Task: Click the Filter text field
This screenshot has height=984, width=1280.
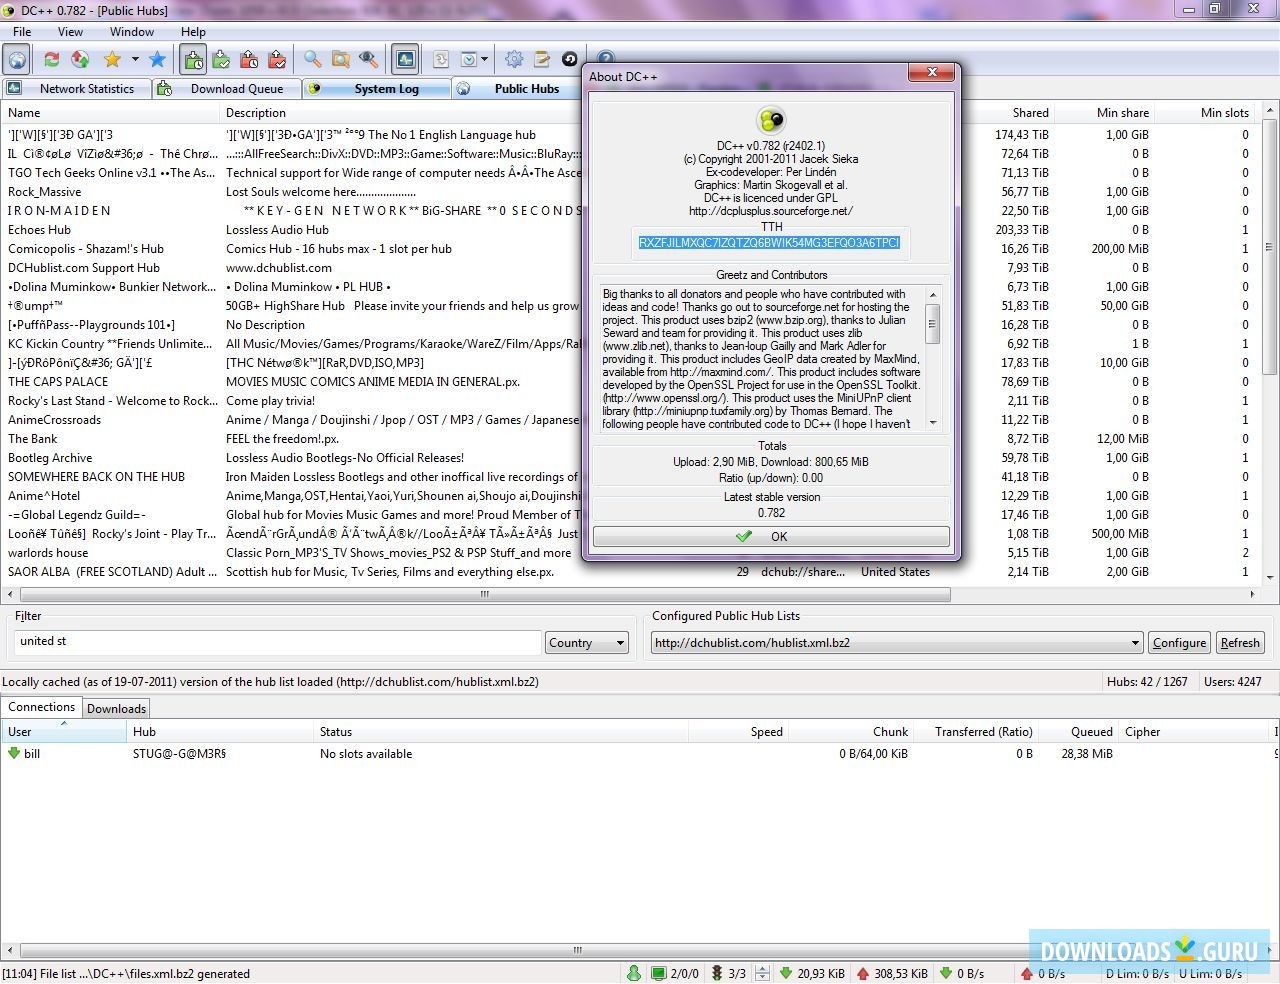Action: [278, 642]
